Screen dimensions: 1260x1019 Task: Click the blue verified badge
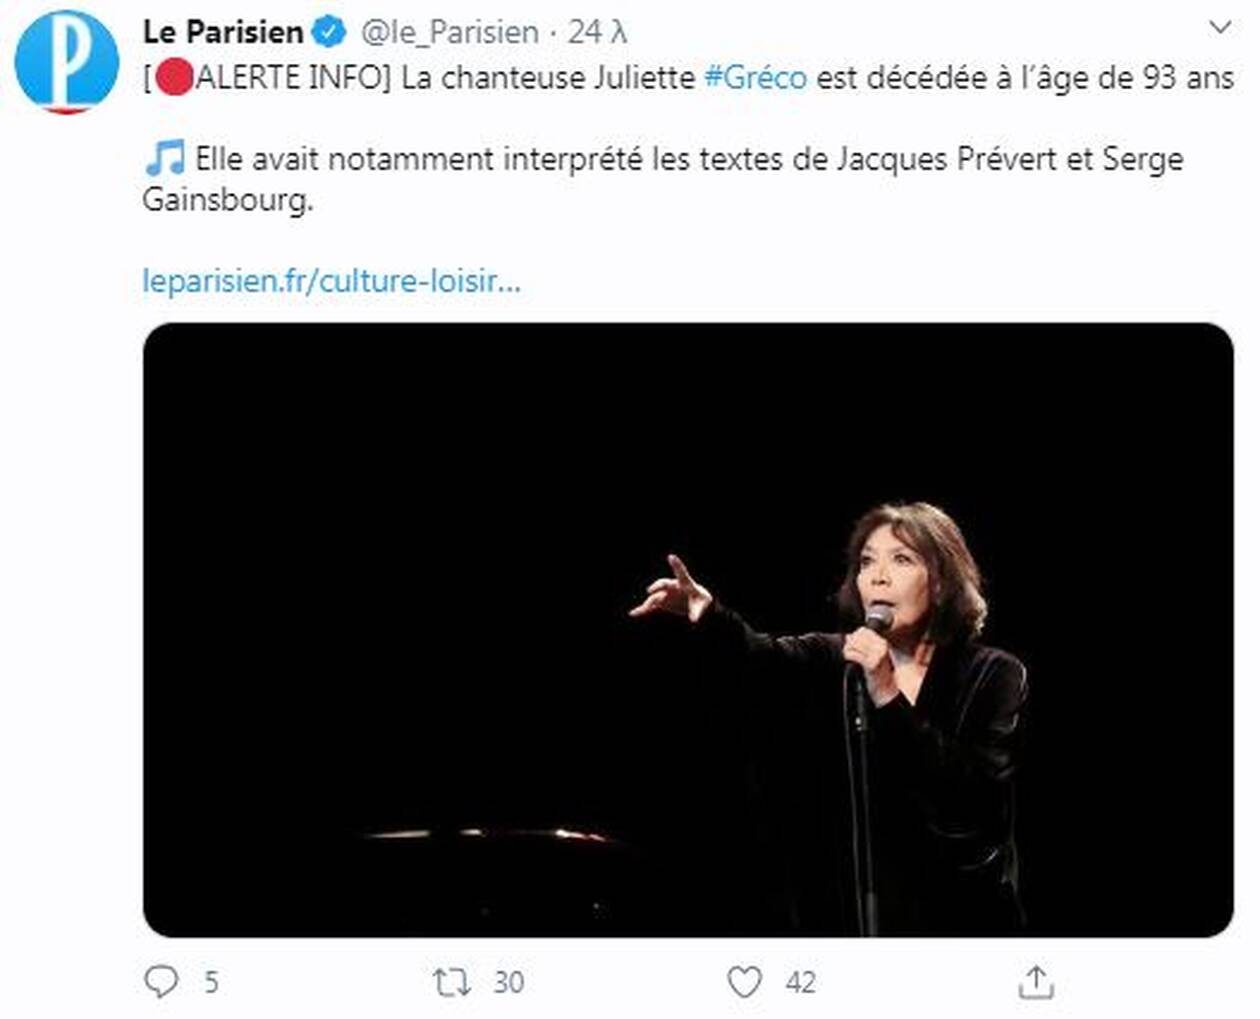tap(329, 32)
